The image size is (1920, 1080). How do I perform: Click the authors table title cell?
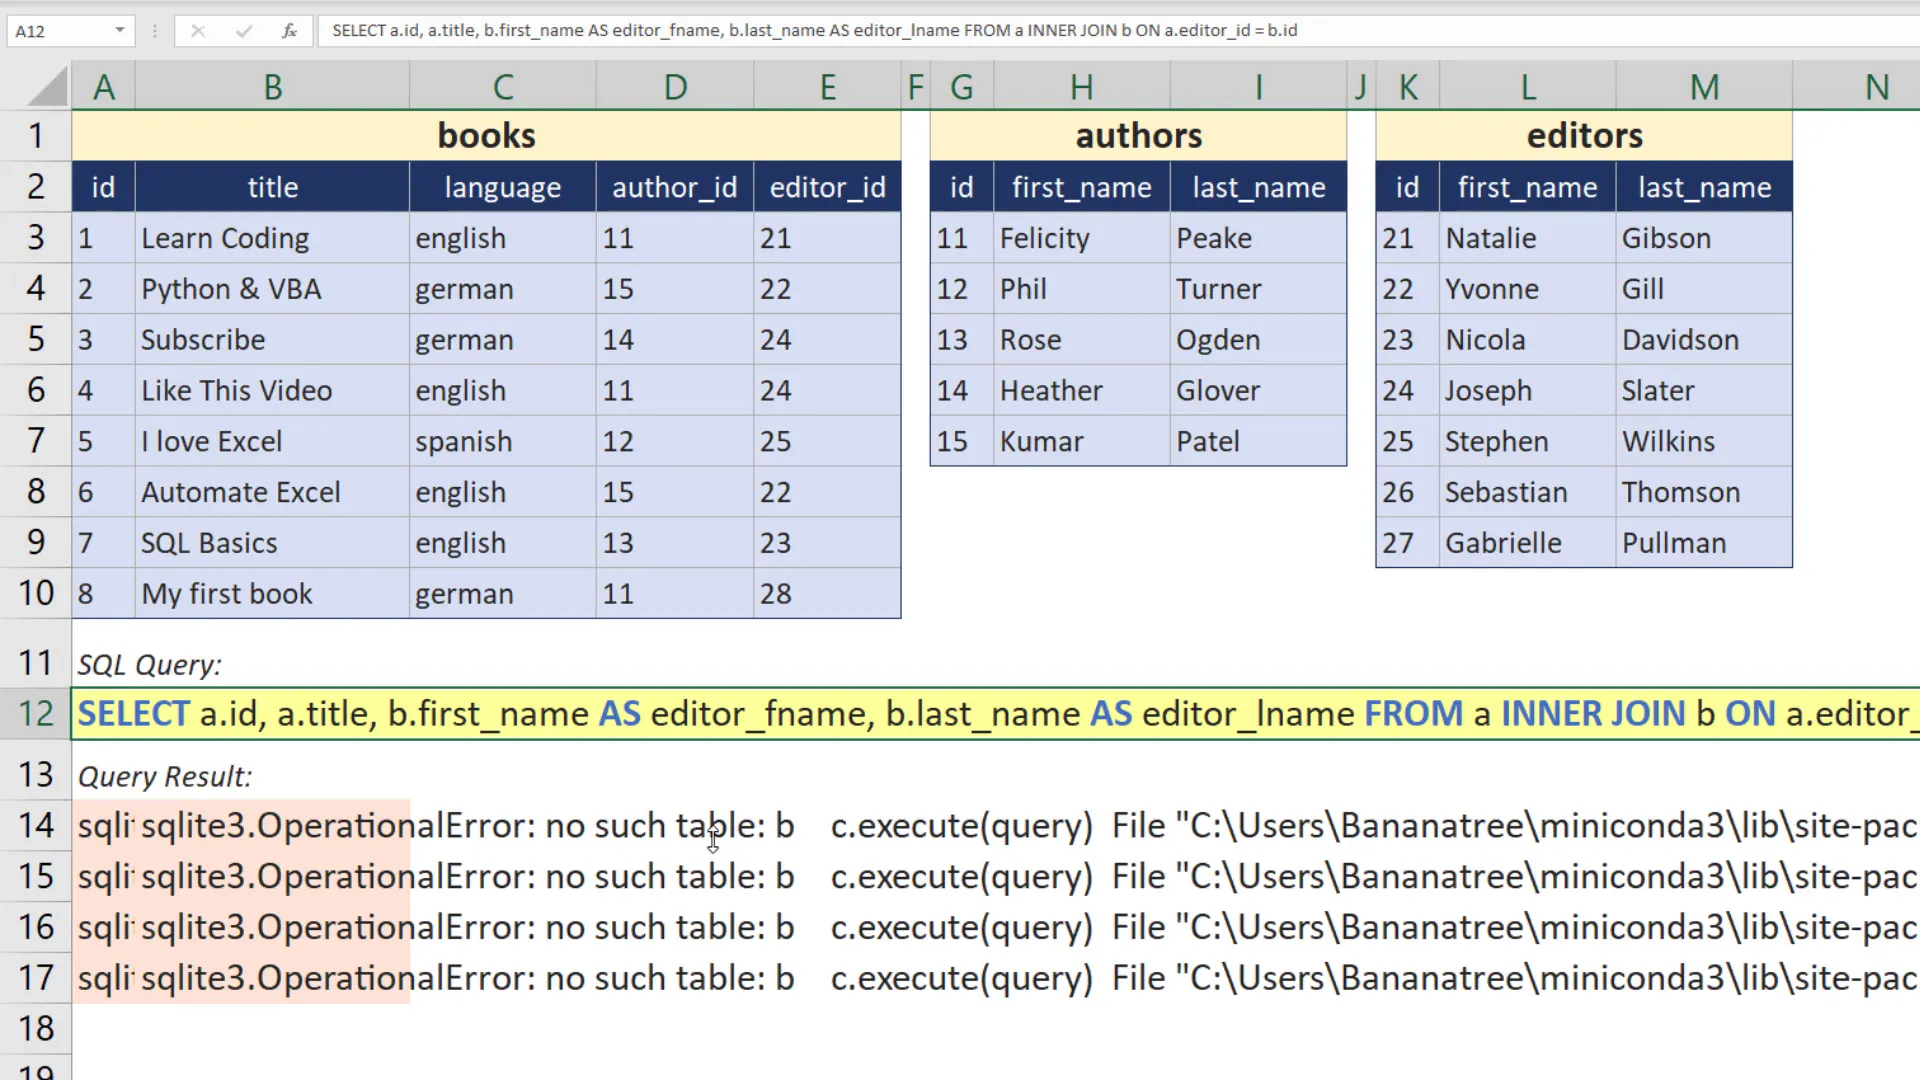pos(1138,136)
